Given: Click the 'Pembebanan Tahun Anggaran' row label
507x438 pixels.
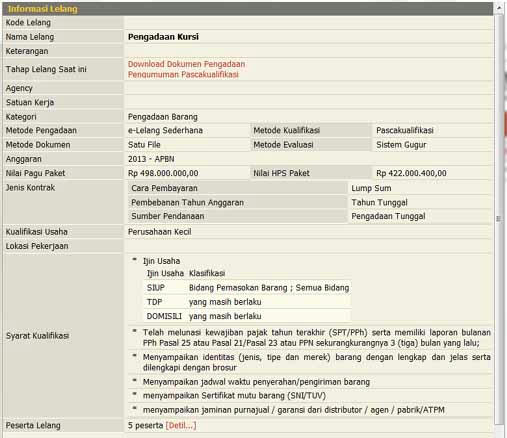Looking at the screenshot, I should pos(187,203).
